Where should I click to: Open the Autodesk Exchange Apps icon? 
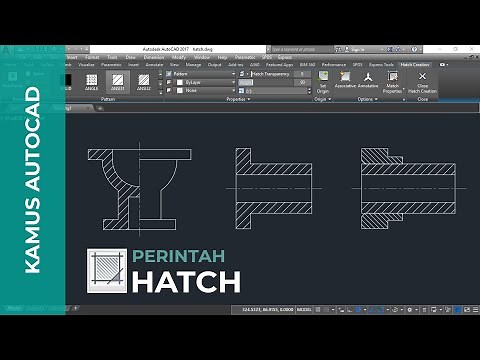click(x=390, y=49)
